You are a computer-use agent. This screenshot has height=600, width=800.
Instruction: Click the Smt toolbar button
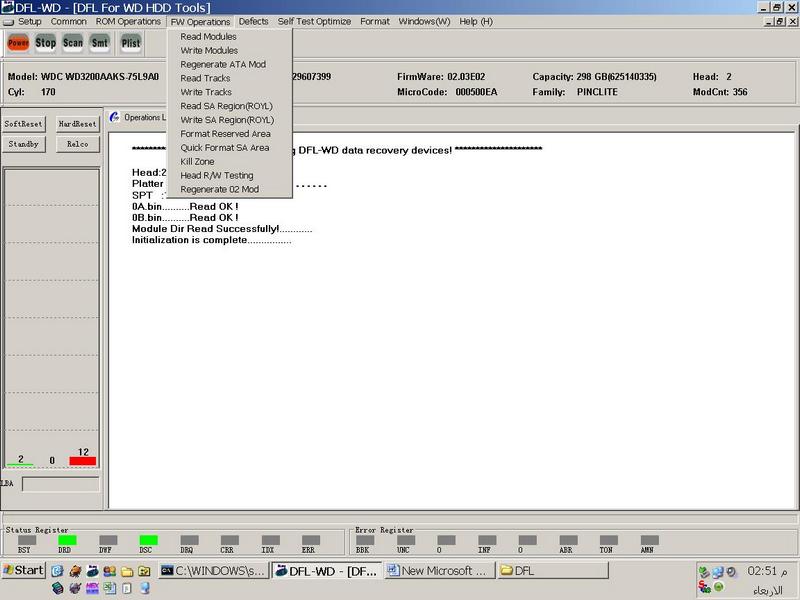(100, 43)
